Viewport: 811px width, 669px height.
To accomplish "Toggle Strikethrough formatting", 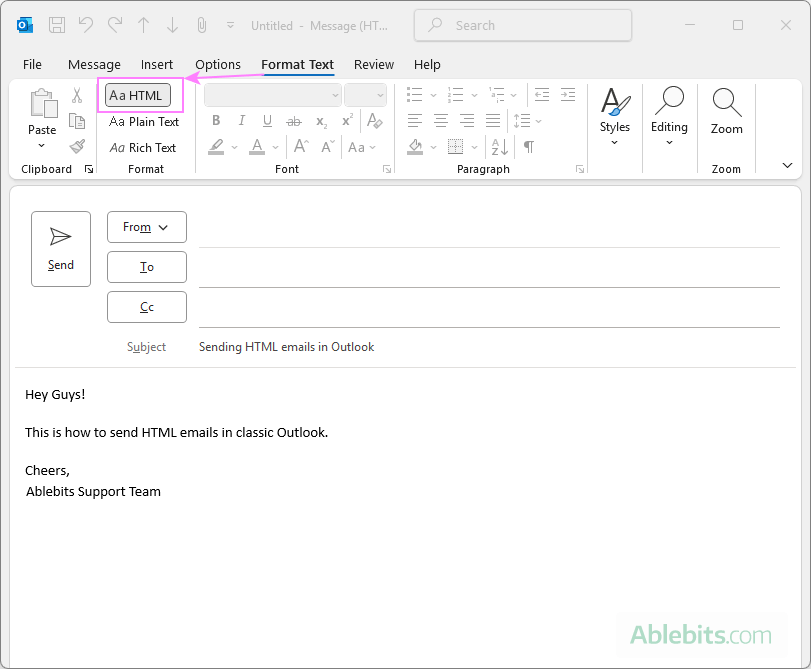I will coord(294,122).
